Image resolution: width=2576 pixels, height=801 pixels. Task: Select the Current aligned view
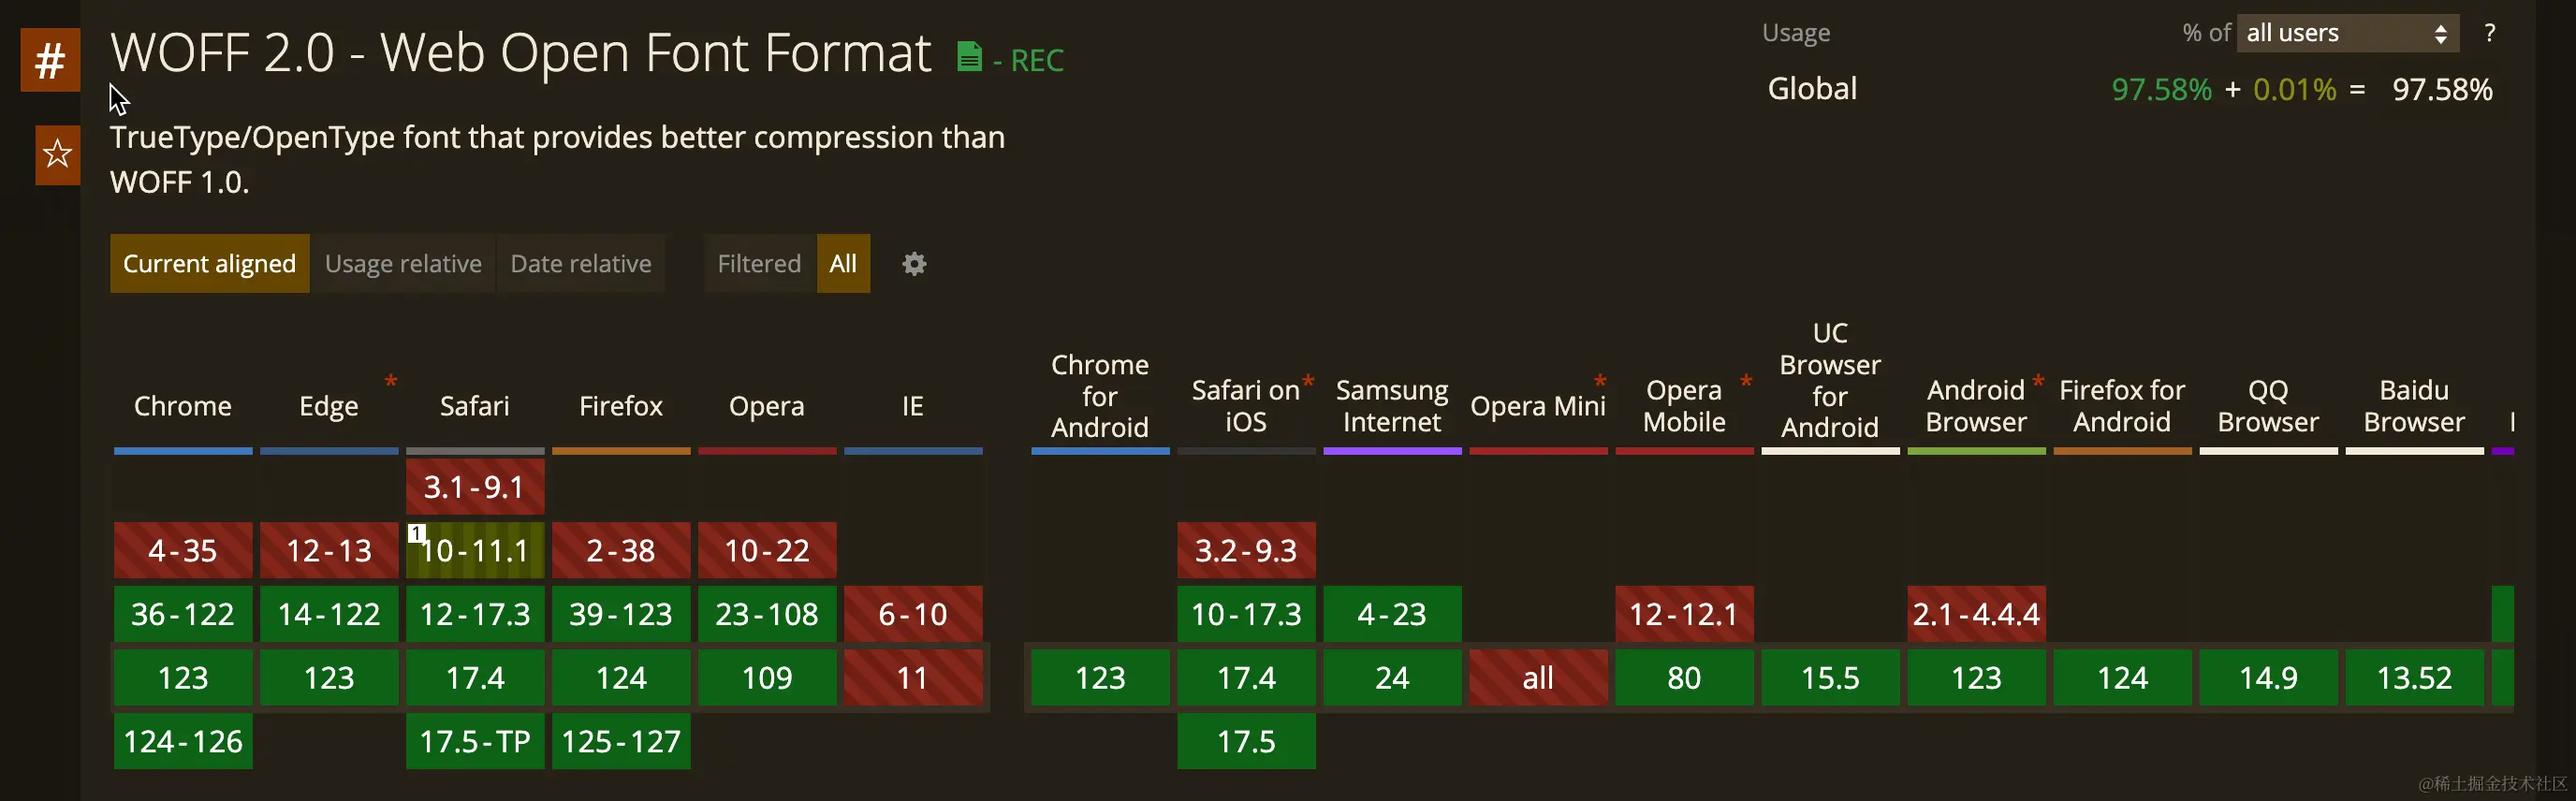[x=209, y=264]
